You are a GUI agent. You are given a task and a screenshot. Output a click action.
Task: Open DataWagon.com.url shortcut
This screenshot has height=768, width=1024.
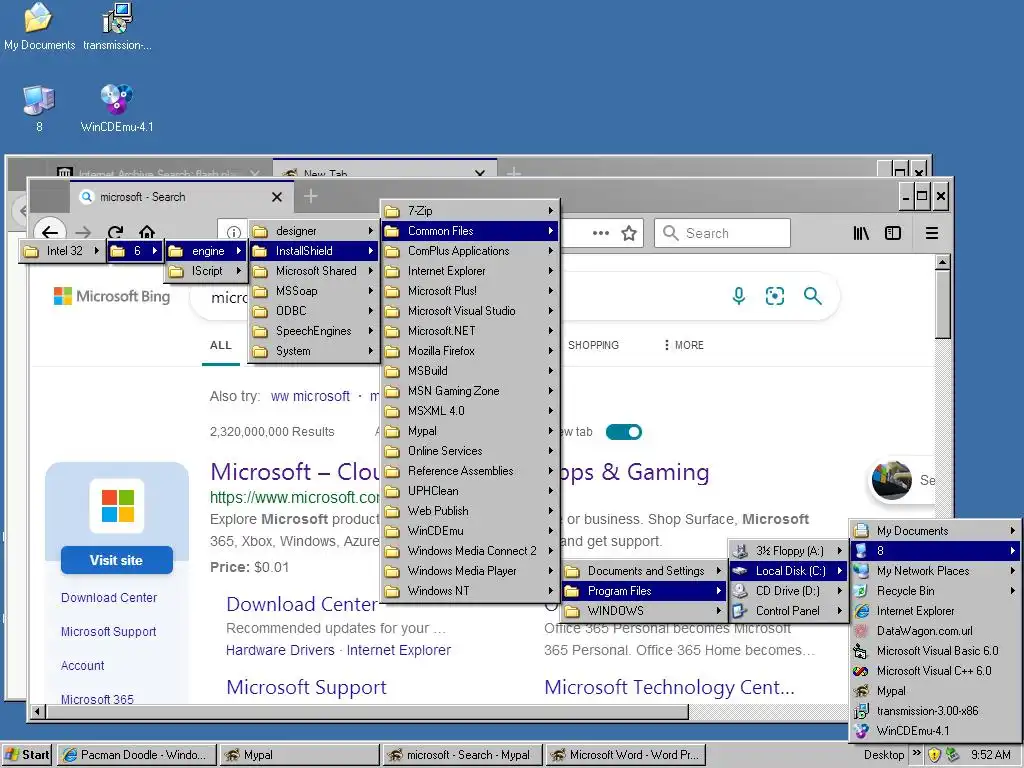coord(935,631)
